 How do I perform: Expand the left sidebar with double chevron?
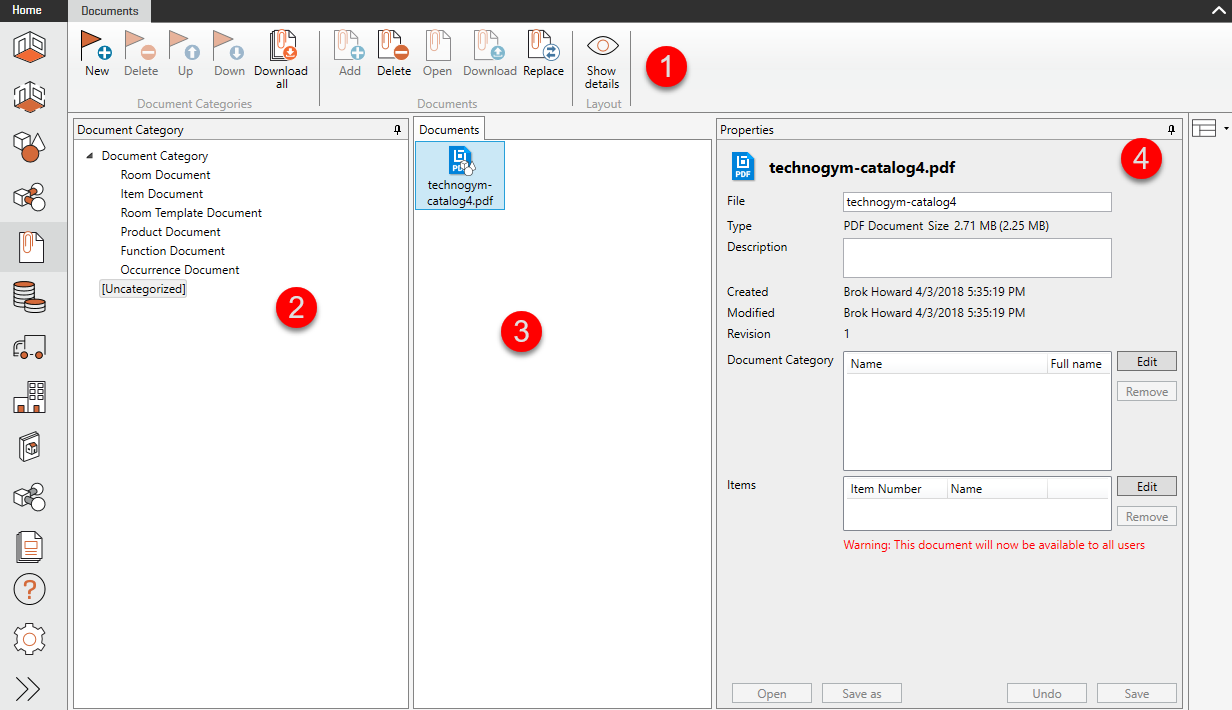29,689
